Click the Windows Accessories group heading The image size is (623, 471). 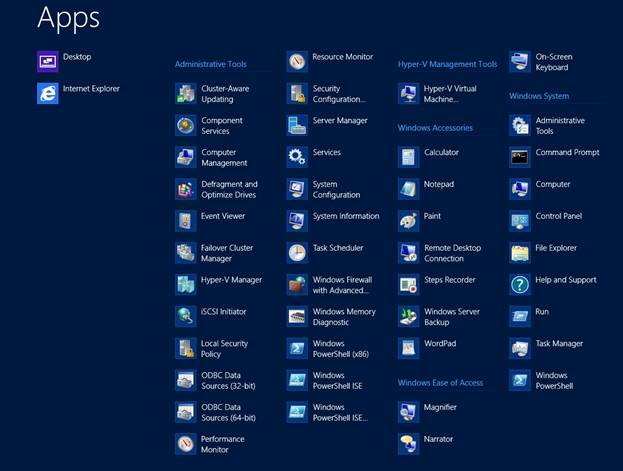coord(435,128)
